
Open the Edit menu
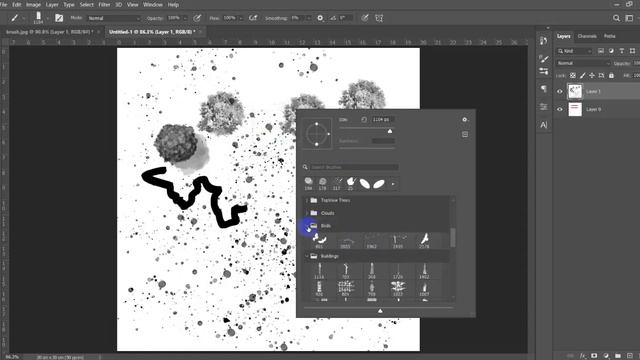pyautogui.click(x=17, y=5)
